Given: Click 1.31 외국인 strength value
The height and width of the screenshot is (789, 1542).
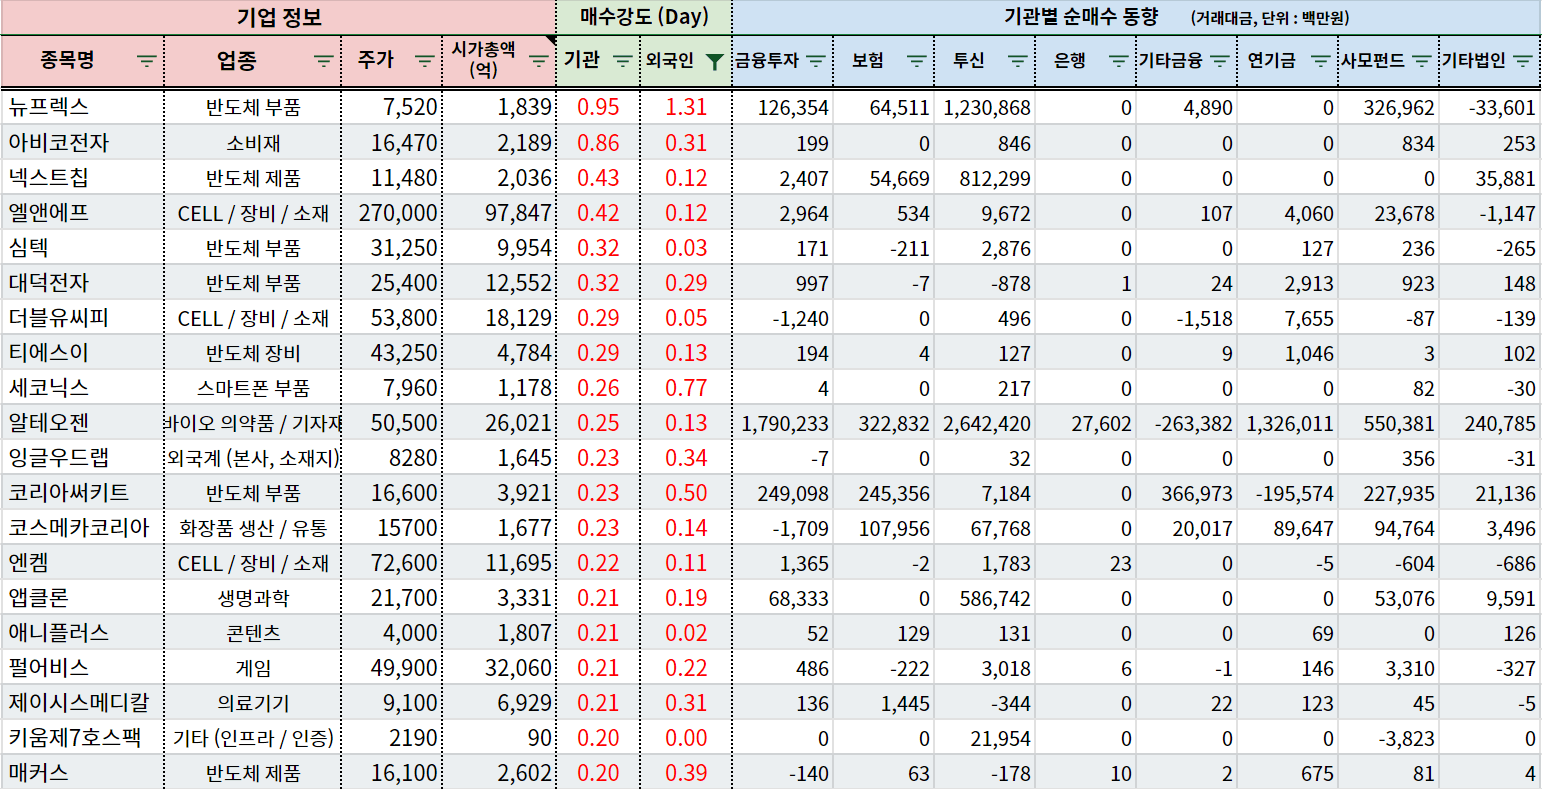Looking at the screenshot, I should click(x=686, y=108).
